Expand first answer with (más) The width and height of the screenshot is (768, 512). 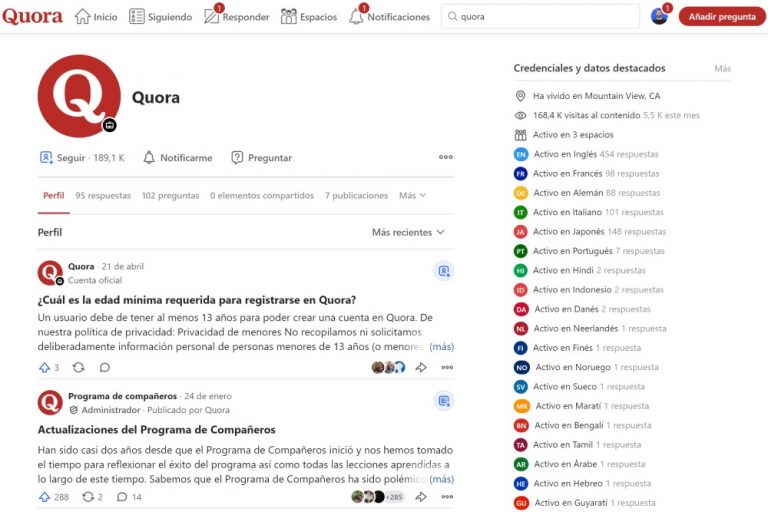pyautogui.click(x=441, y=346)
